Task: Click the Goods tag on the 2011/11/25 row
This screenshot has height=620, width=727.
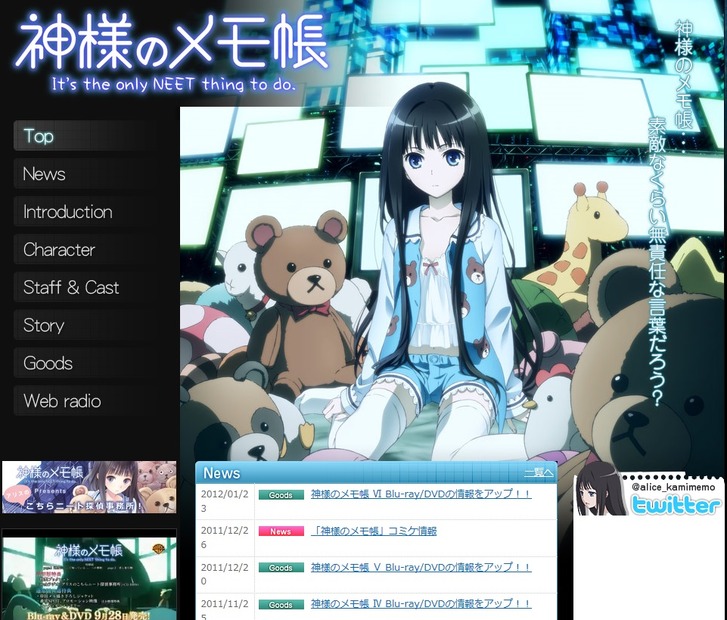Action: 281,605
